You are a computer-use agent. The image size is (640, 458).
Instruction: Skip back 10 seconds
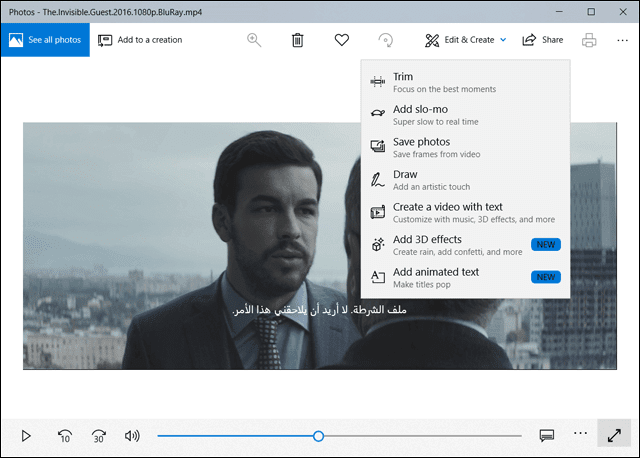coord(63,435)
